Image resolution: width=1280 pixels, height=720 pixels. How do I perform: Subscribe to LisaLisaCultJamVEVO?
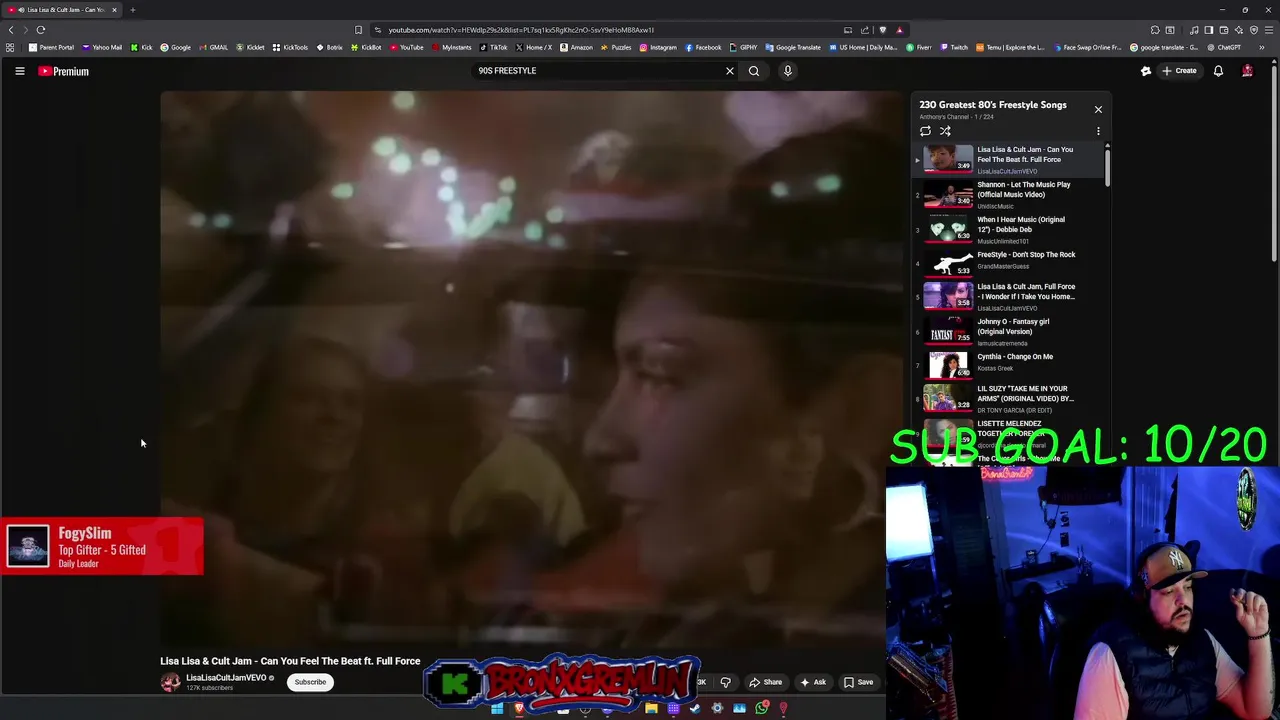[x=310, y=682]
